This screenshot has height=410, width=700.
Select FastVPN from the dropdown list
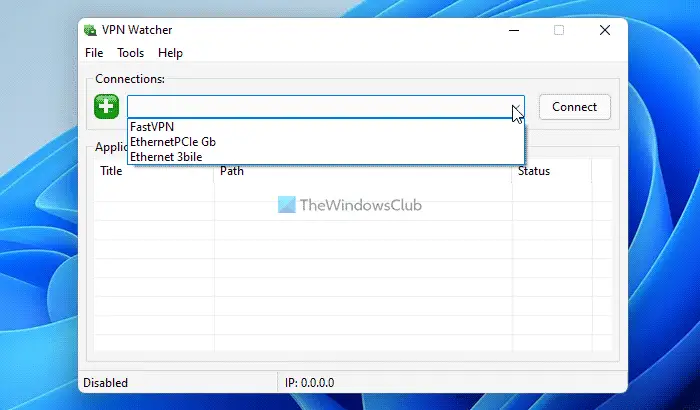point(326,127)
